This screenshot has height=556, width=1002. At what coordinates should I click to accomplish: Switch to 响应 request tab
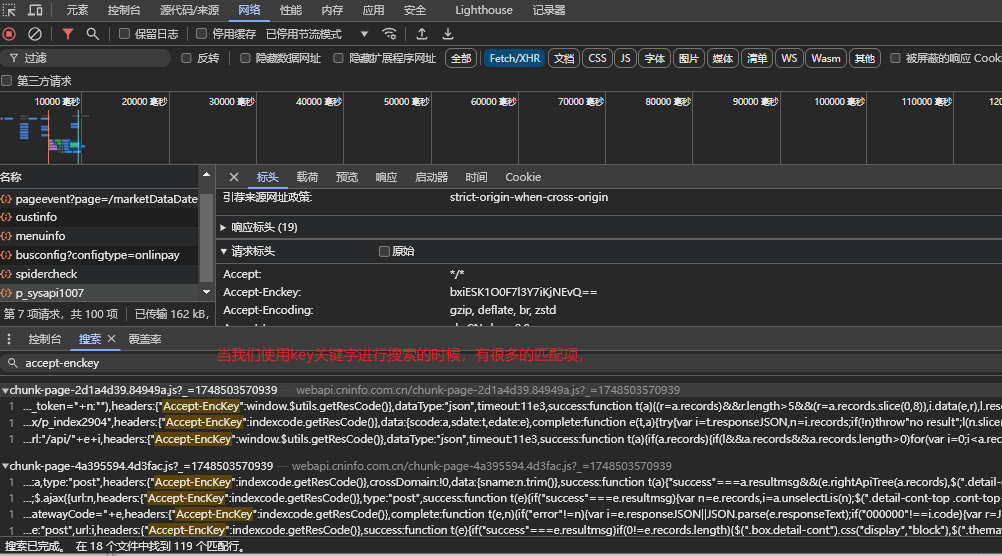(386, 177)
